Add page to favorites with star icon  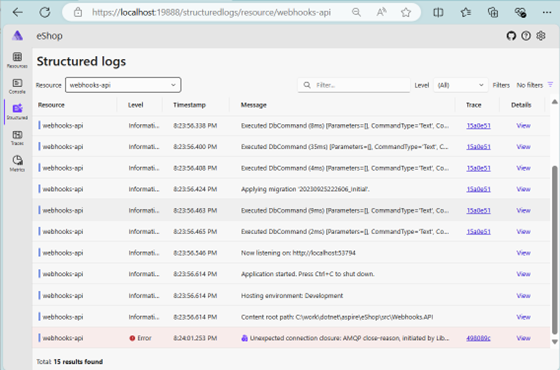405,12
